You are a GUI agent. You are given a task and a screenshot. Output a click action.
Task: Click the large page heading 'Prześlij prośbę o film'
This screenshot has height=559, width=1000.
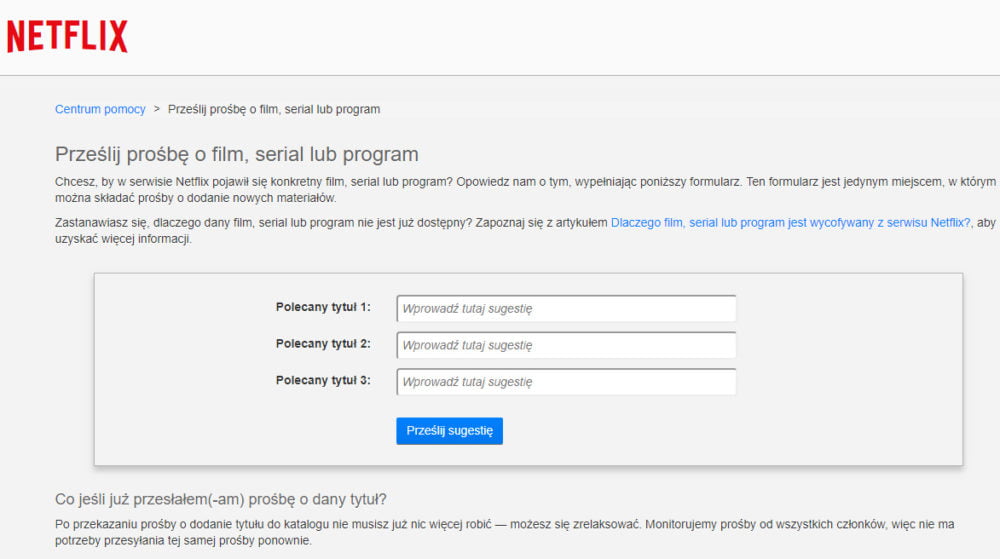(236, 155)
